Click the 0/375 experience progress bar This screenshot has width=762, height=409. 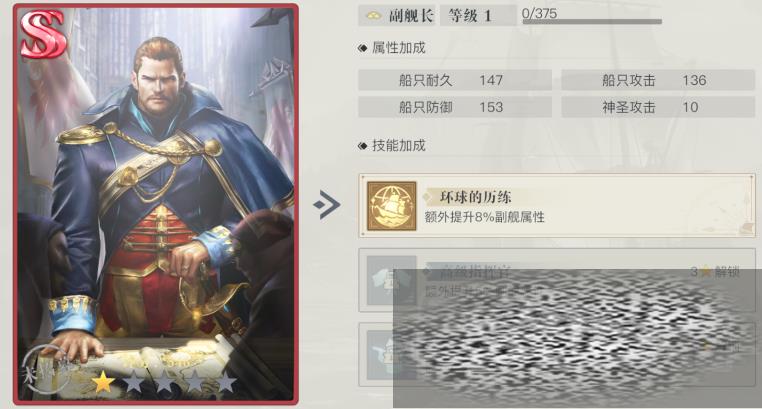click(x=591, y=21)
